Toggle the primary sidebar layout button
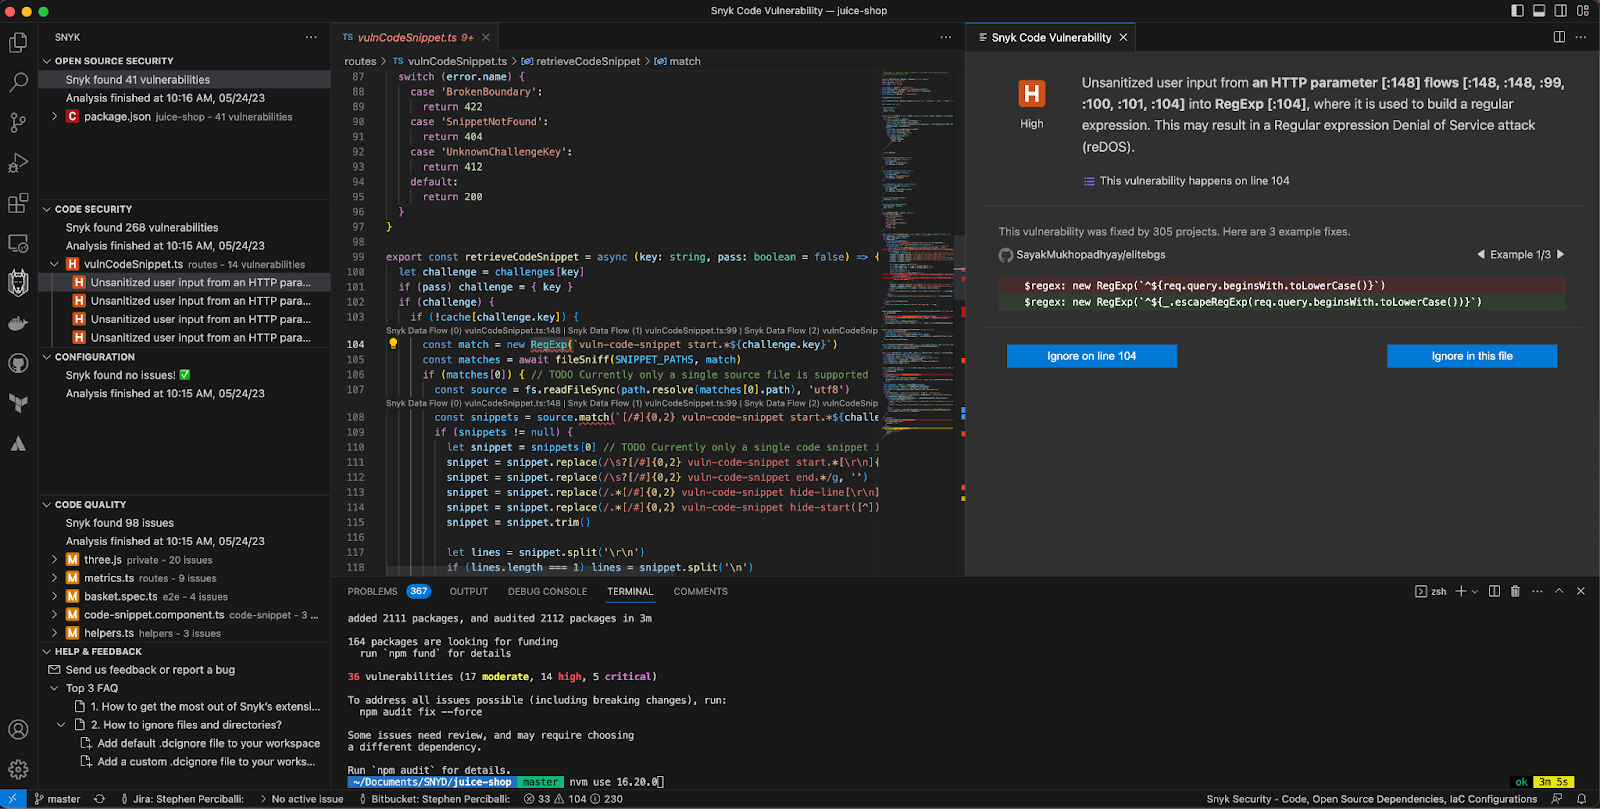 click(1517, 11)
